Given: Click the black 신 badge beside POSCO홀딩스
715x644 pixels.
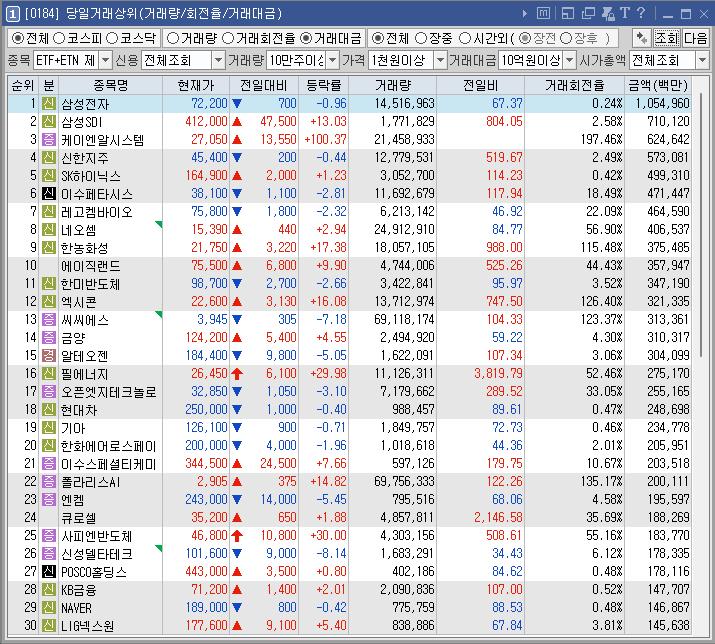Looking at the screenshot, I should point(49,571).
